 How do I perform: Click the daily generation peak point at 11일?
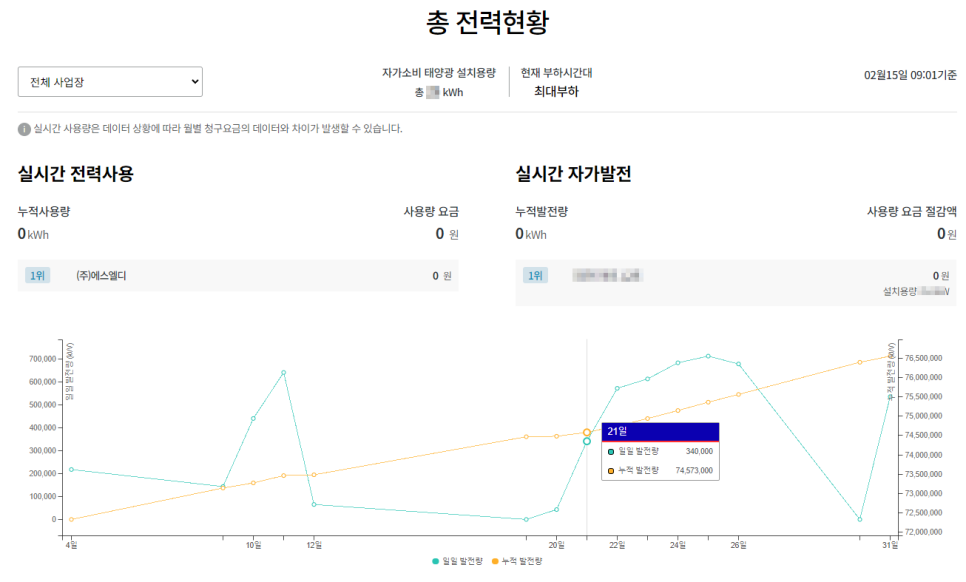pos(283,373)
